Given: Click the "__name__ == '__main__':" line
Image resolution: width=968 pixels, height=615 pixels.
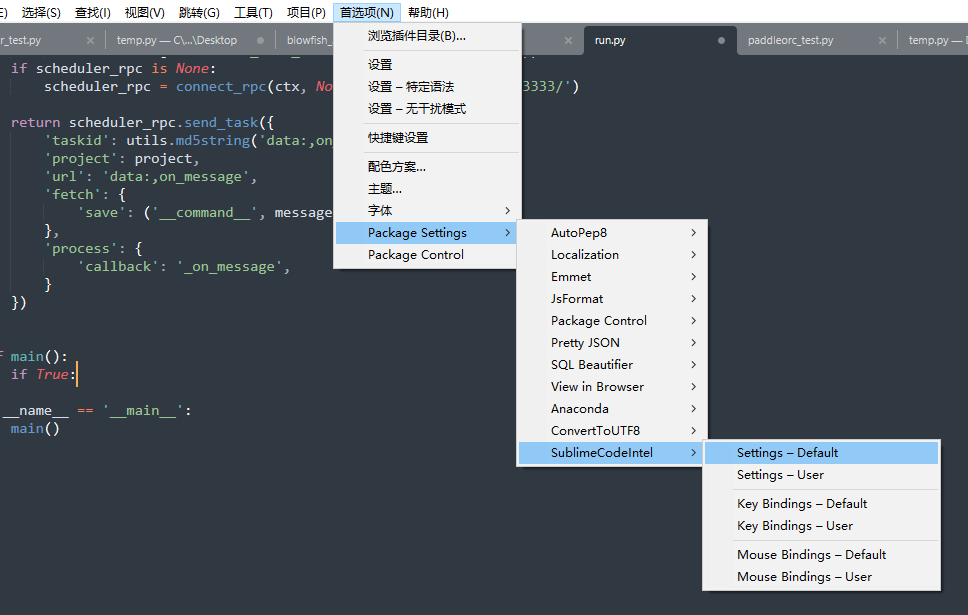Looking at the screenshot, I should (x=96, y=411).
